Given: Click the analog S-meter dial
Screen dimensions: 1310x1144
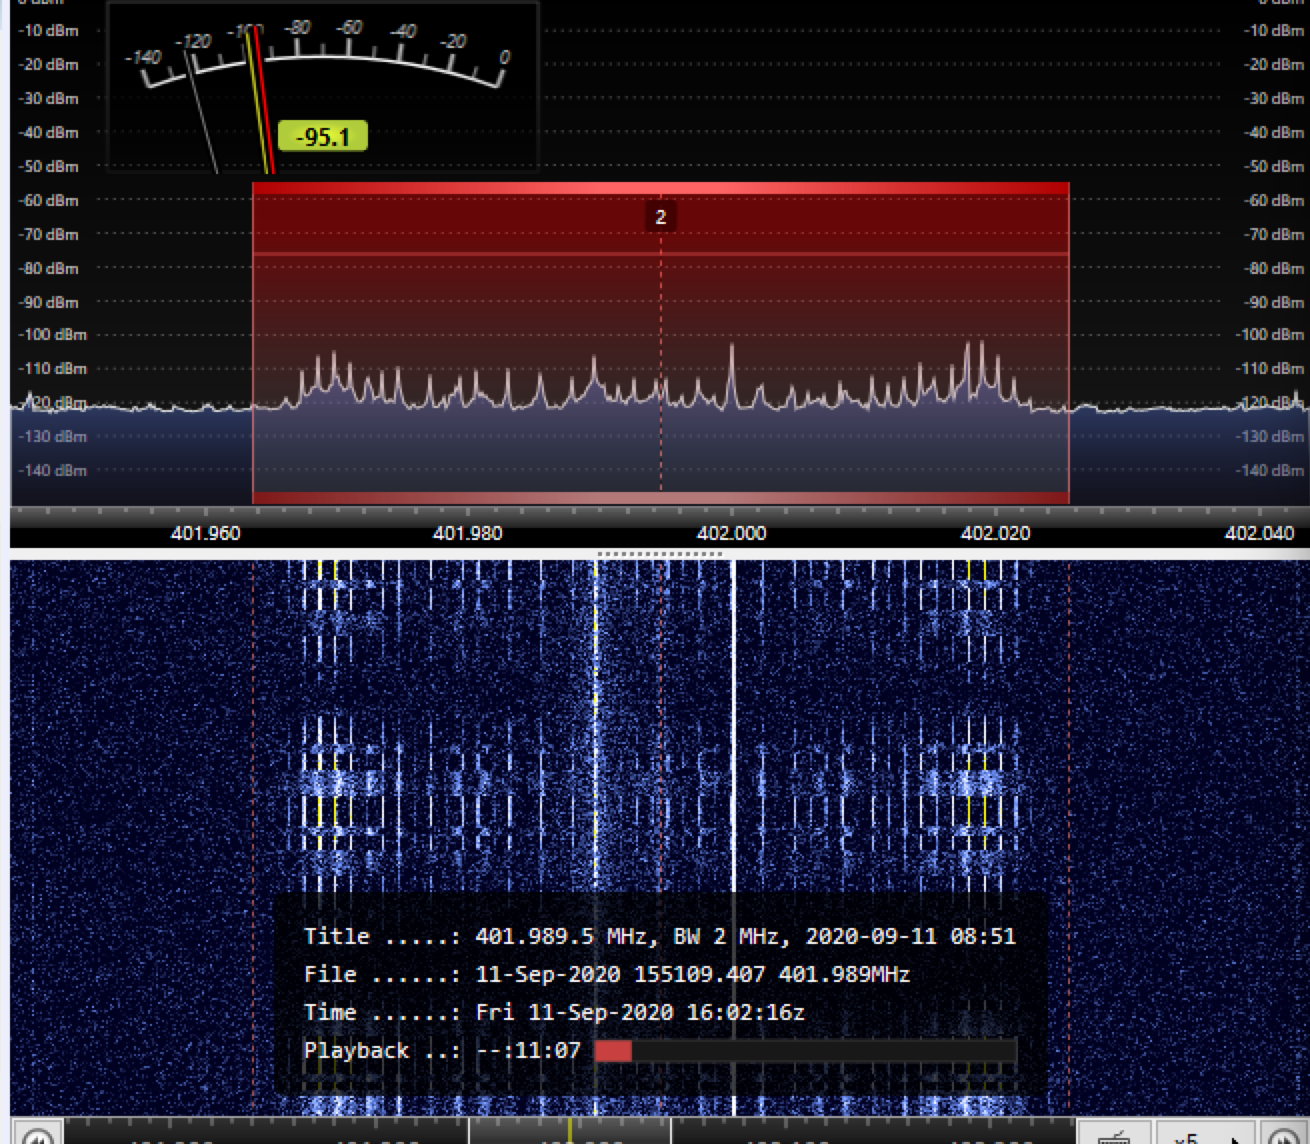Looking at the screenshot, I should pyautogui.click(x=322, y=60).
